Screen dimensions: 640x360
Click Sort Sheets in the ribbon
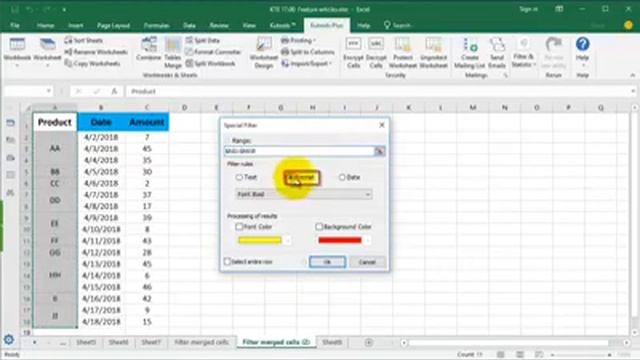click(x=84, y=40)
